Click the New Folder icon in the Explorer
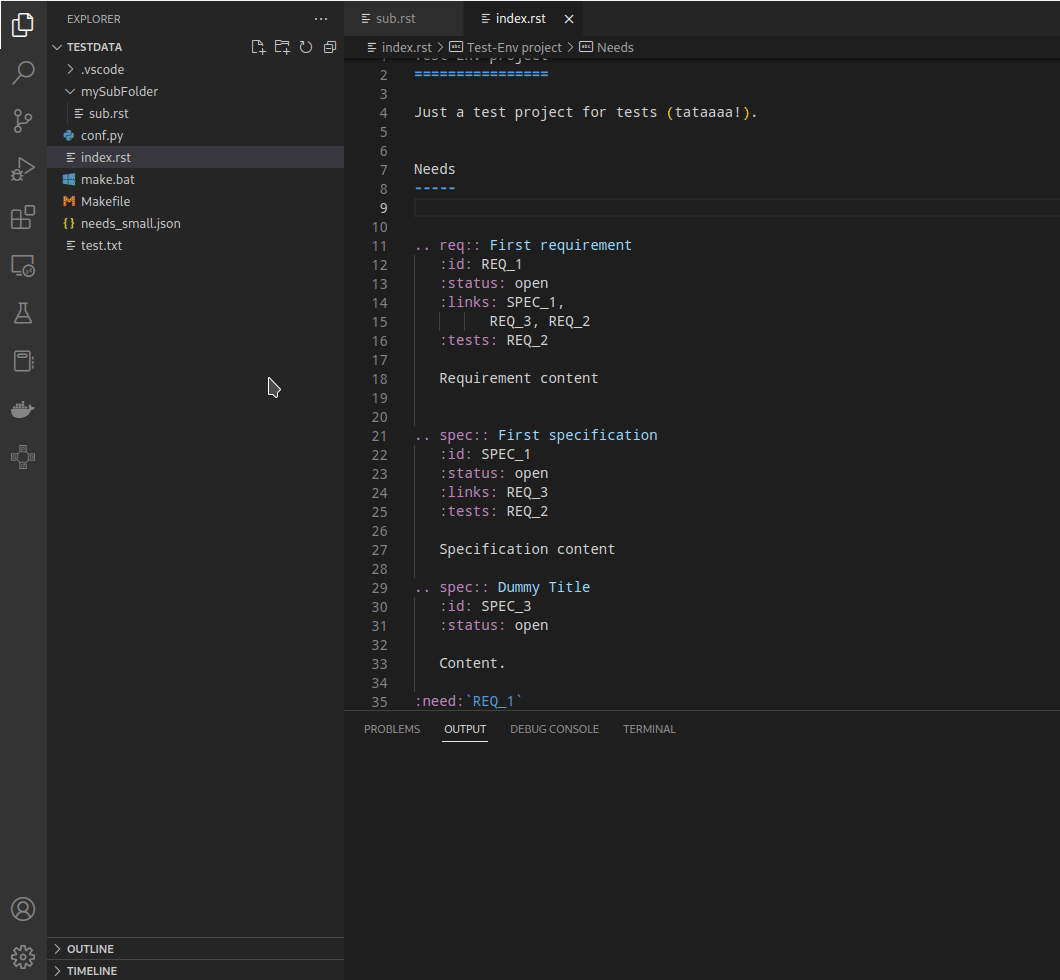 pyautogui.click(x=282, y=47)
